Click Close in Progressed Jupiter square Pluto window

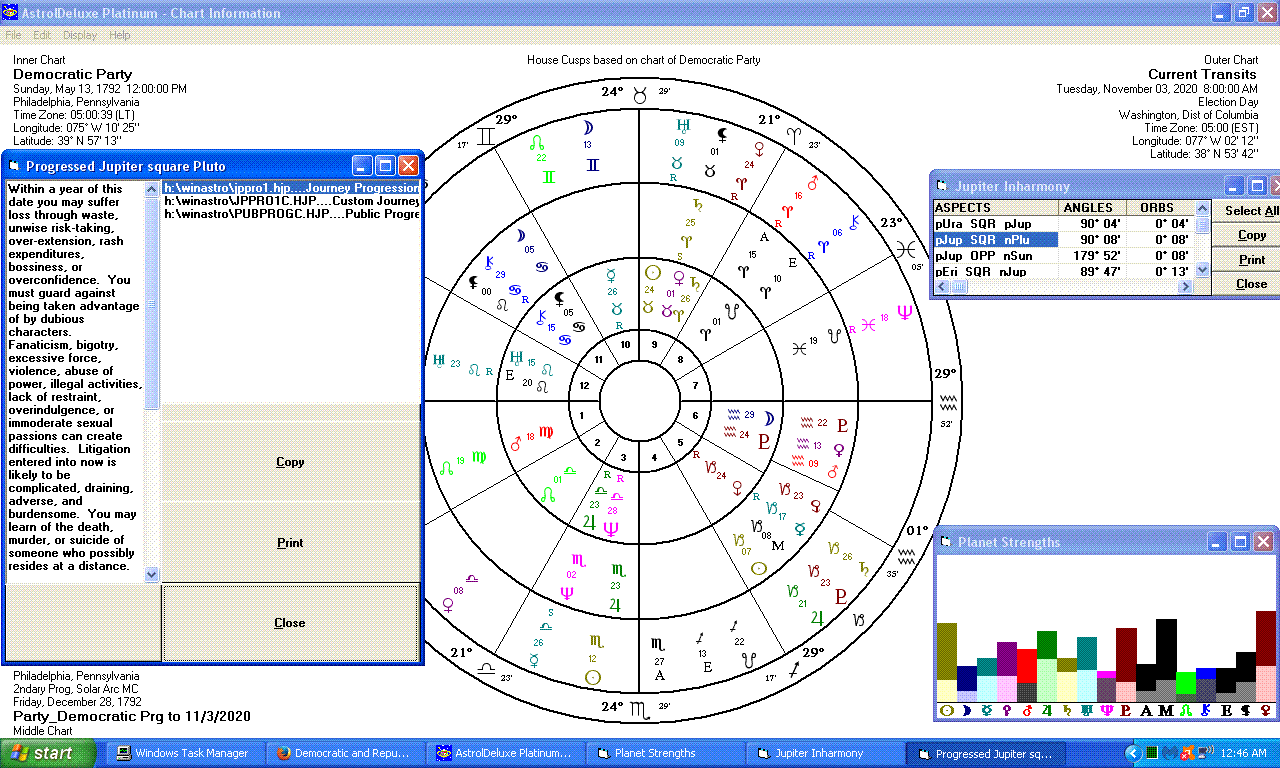point(290,623)
